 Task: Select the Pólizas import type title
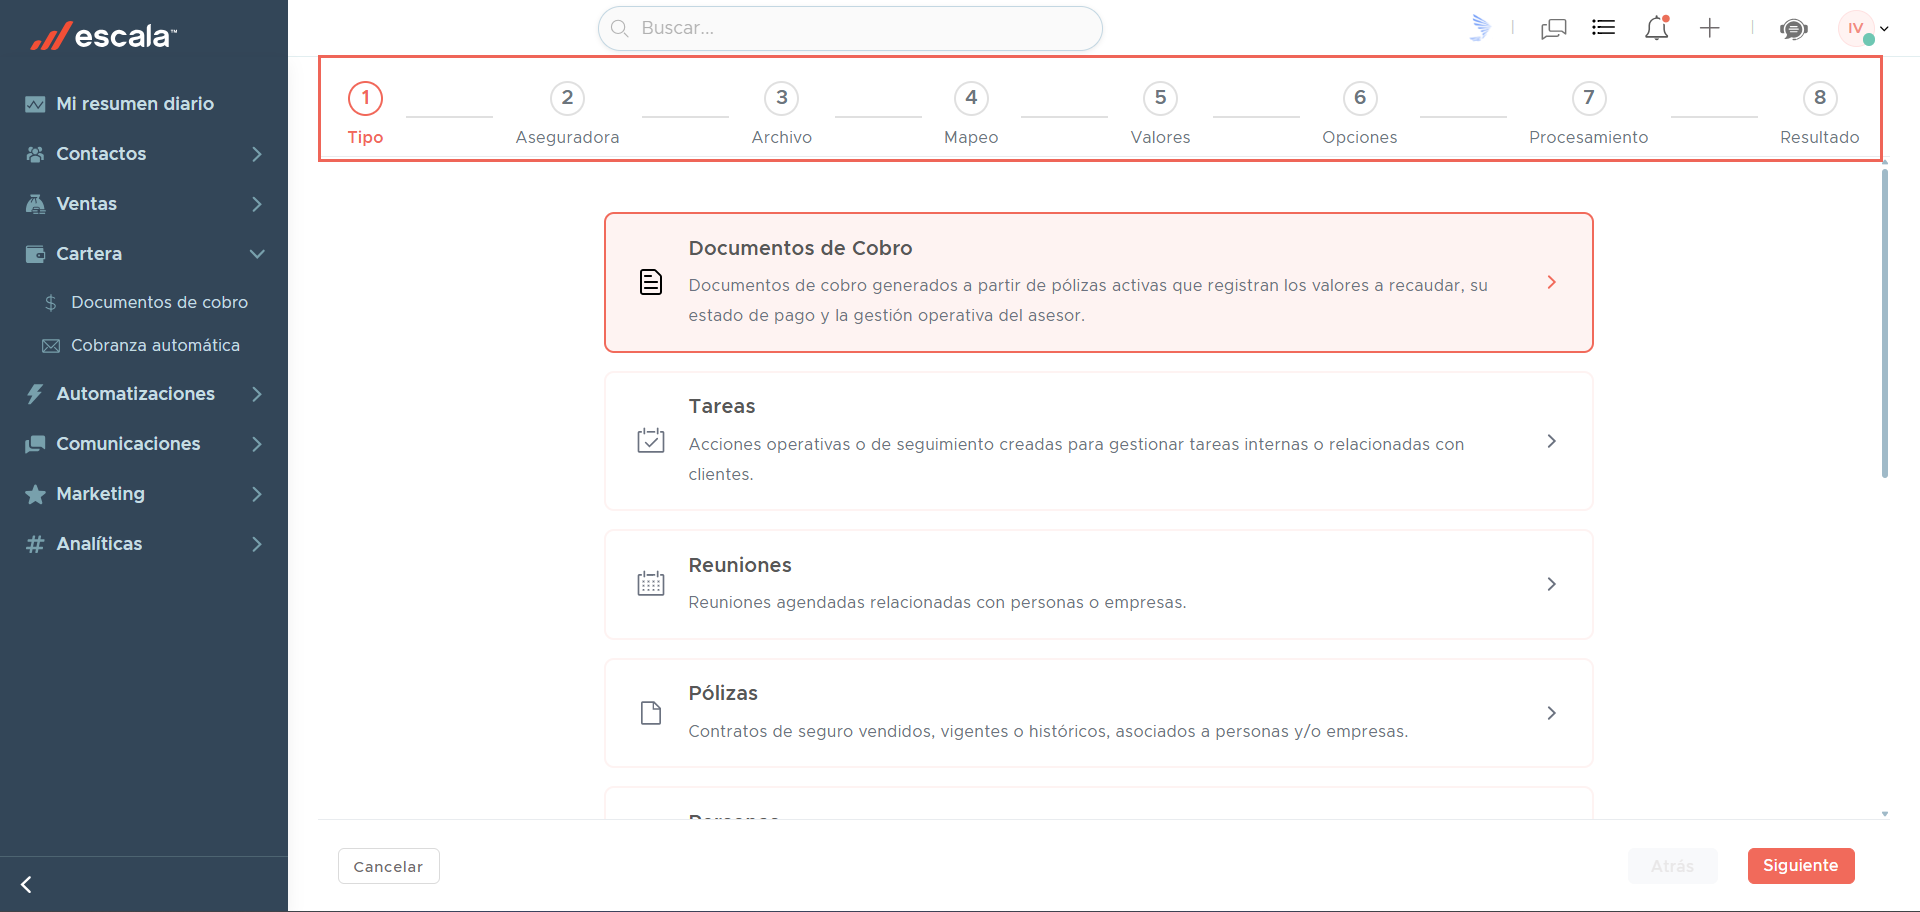tap(723, 693)
